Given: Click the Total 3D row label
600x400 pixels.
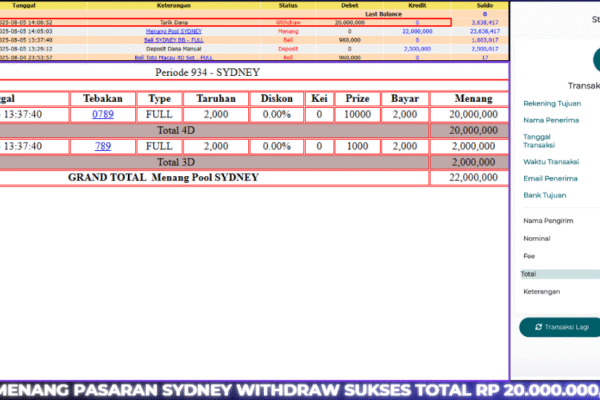Looking at the screenshot, I should (176, 162).
